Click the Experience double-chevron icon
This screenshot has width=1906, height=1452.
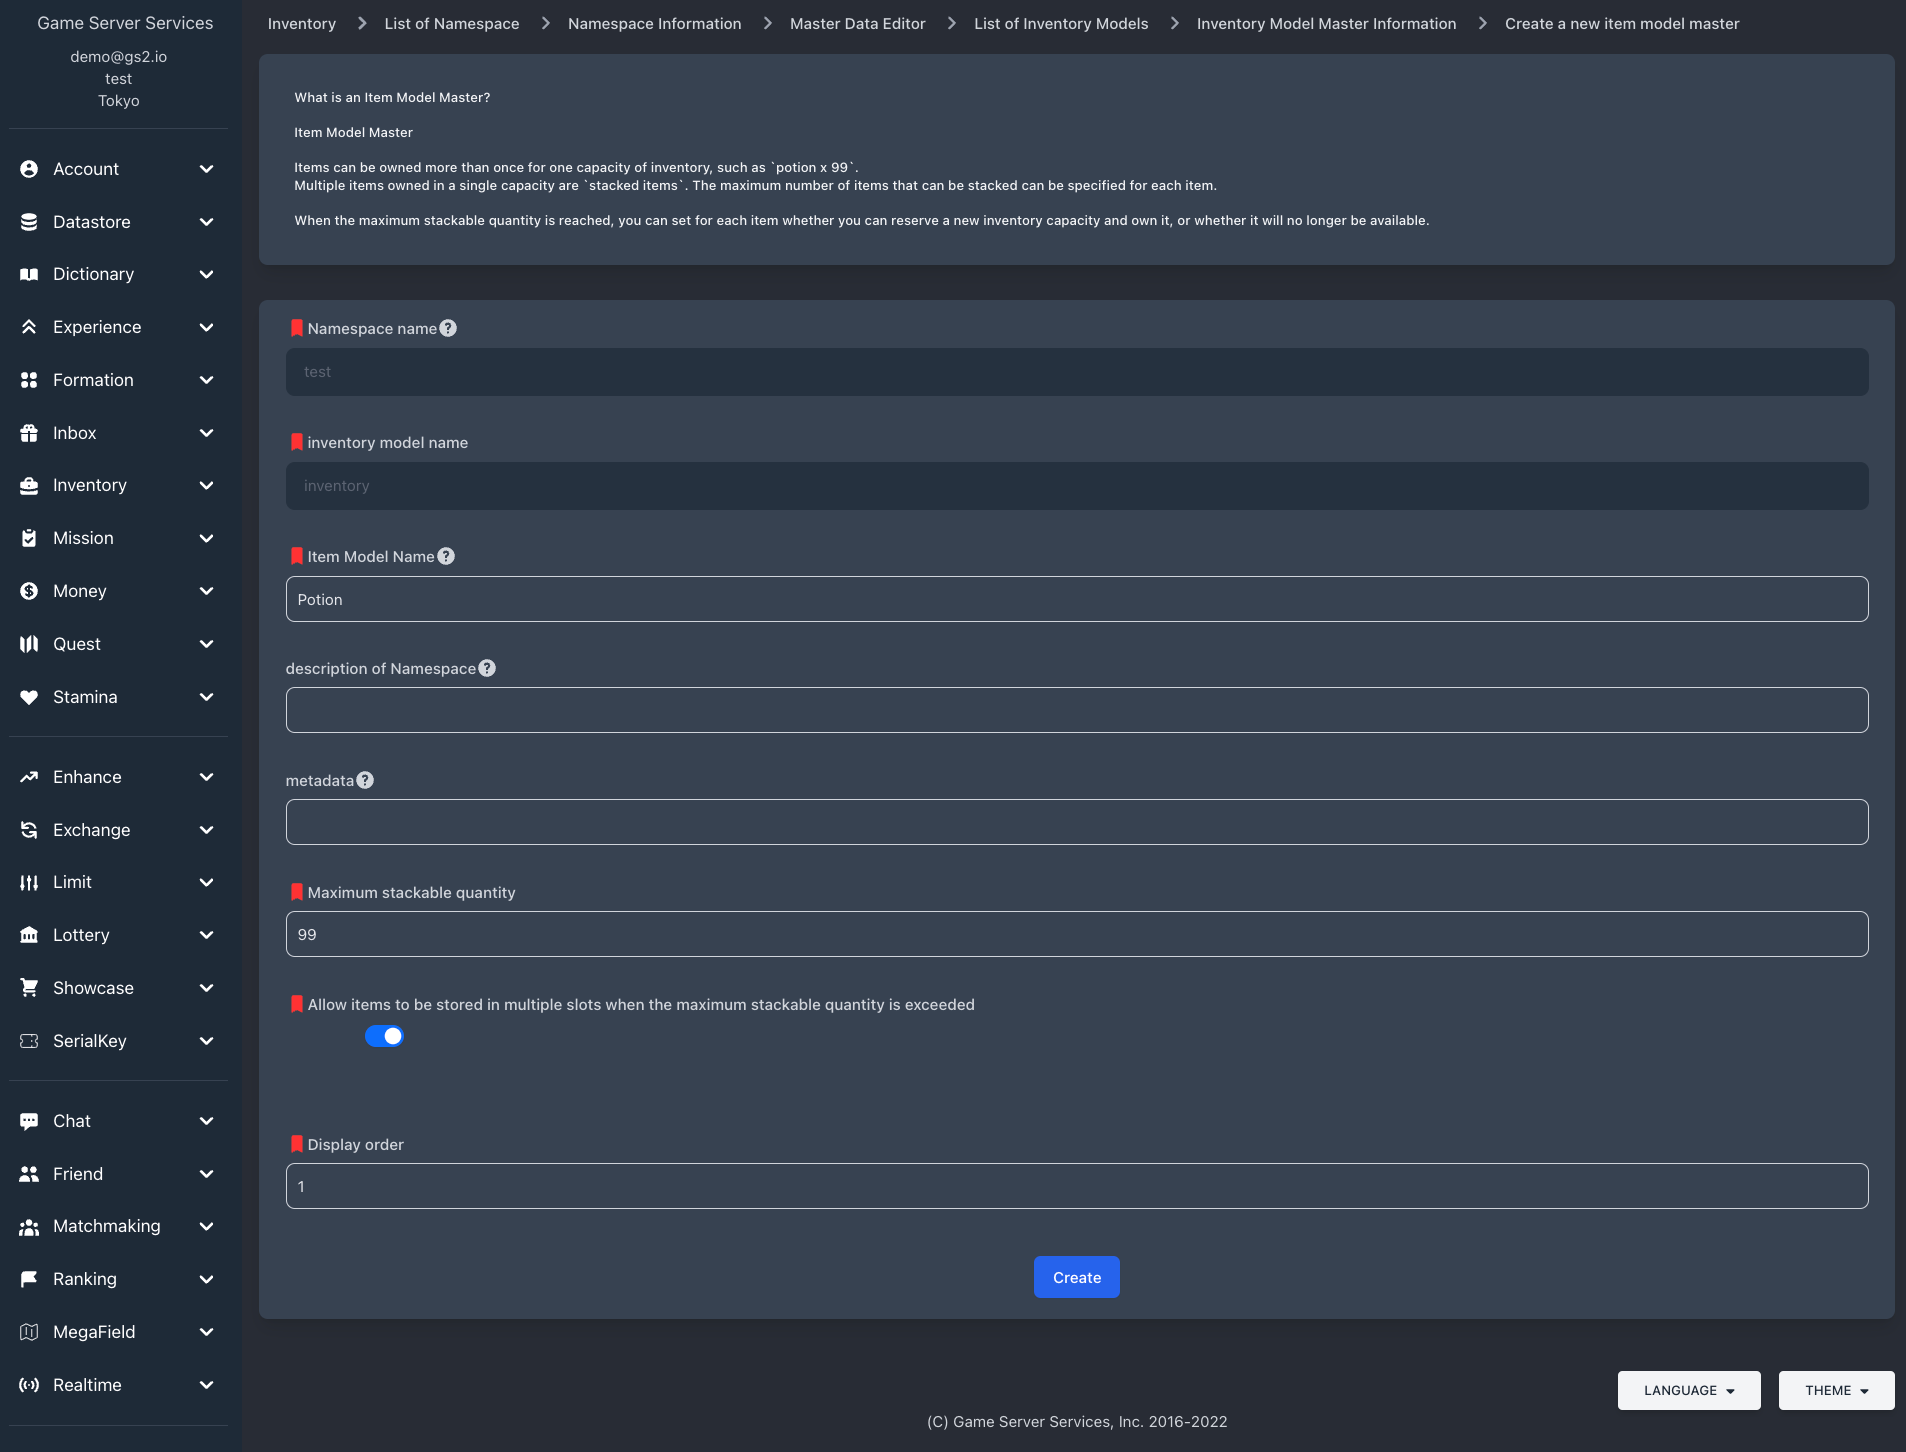coord(29,327)
